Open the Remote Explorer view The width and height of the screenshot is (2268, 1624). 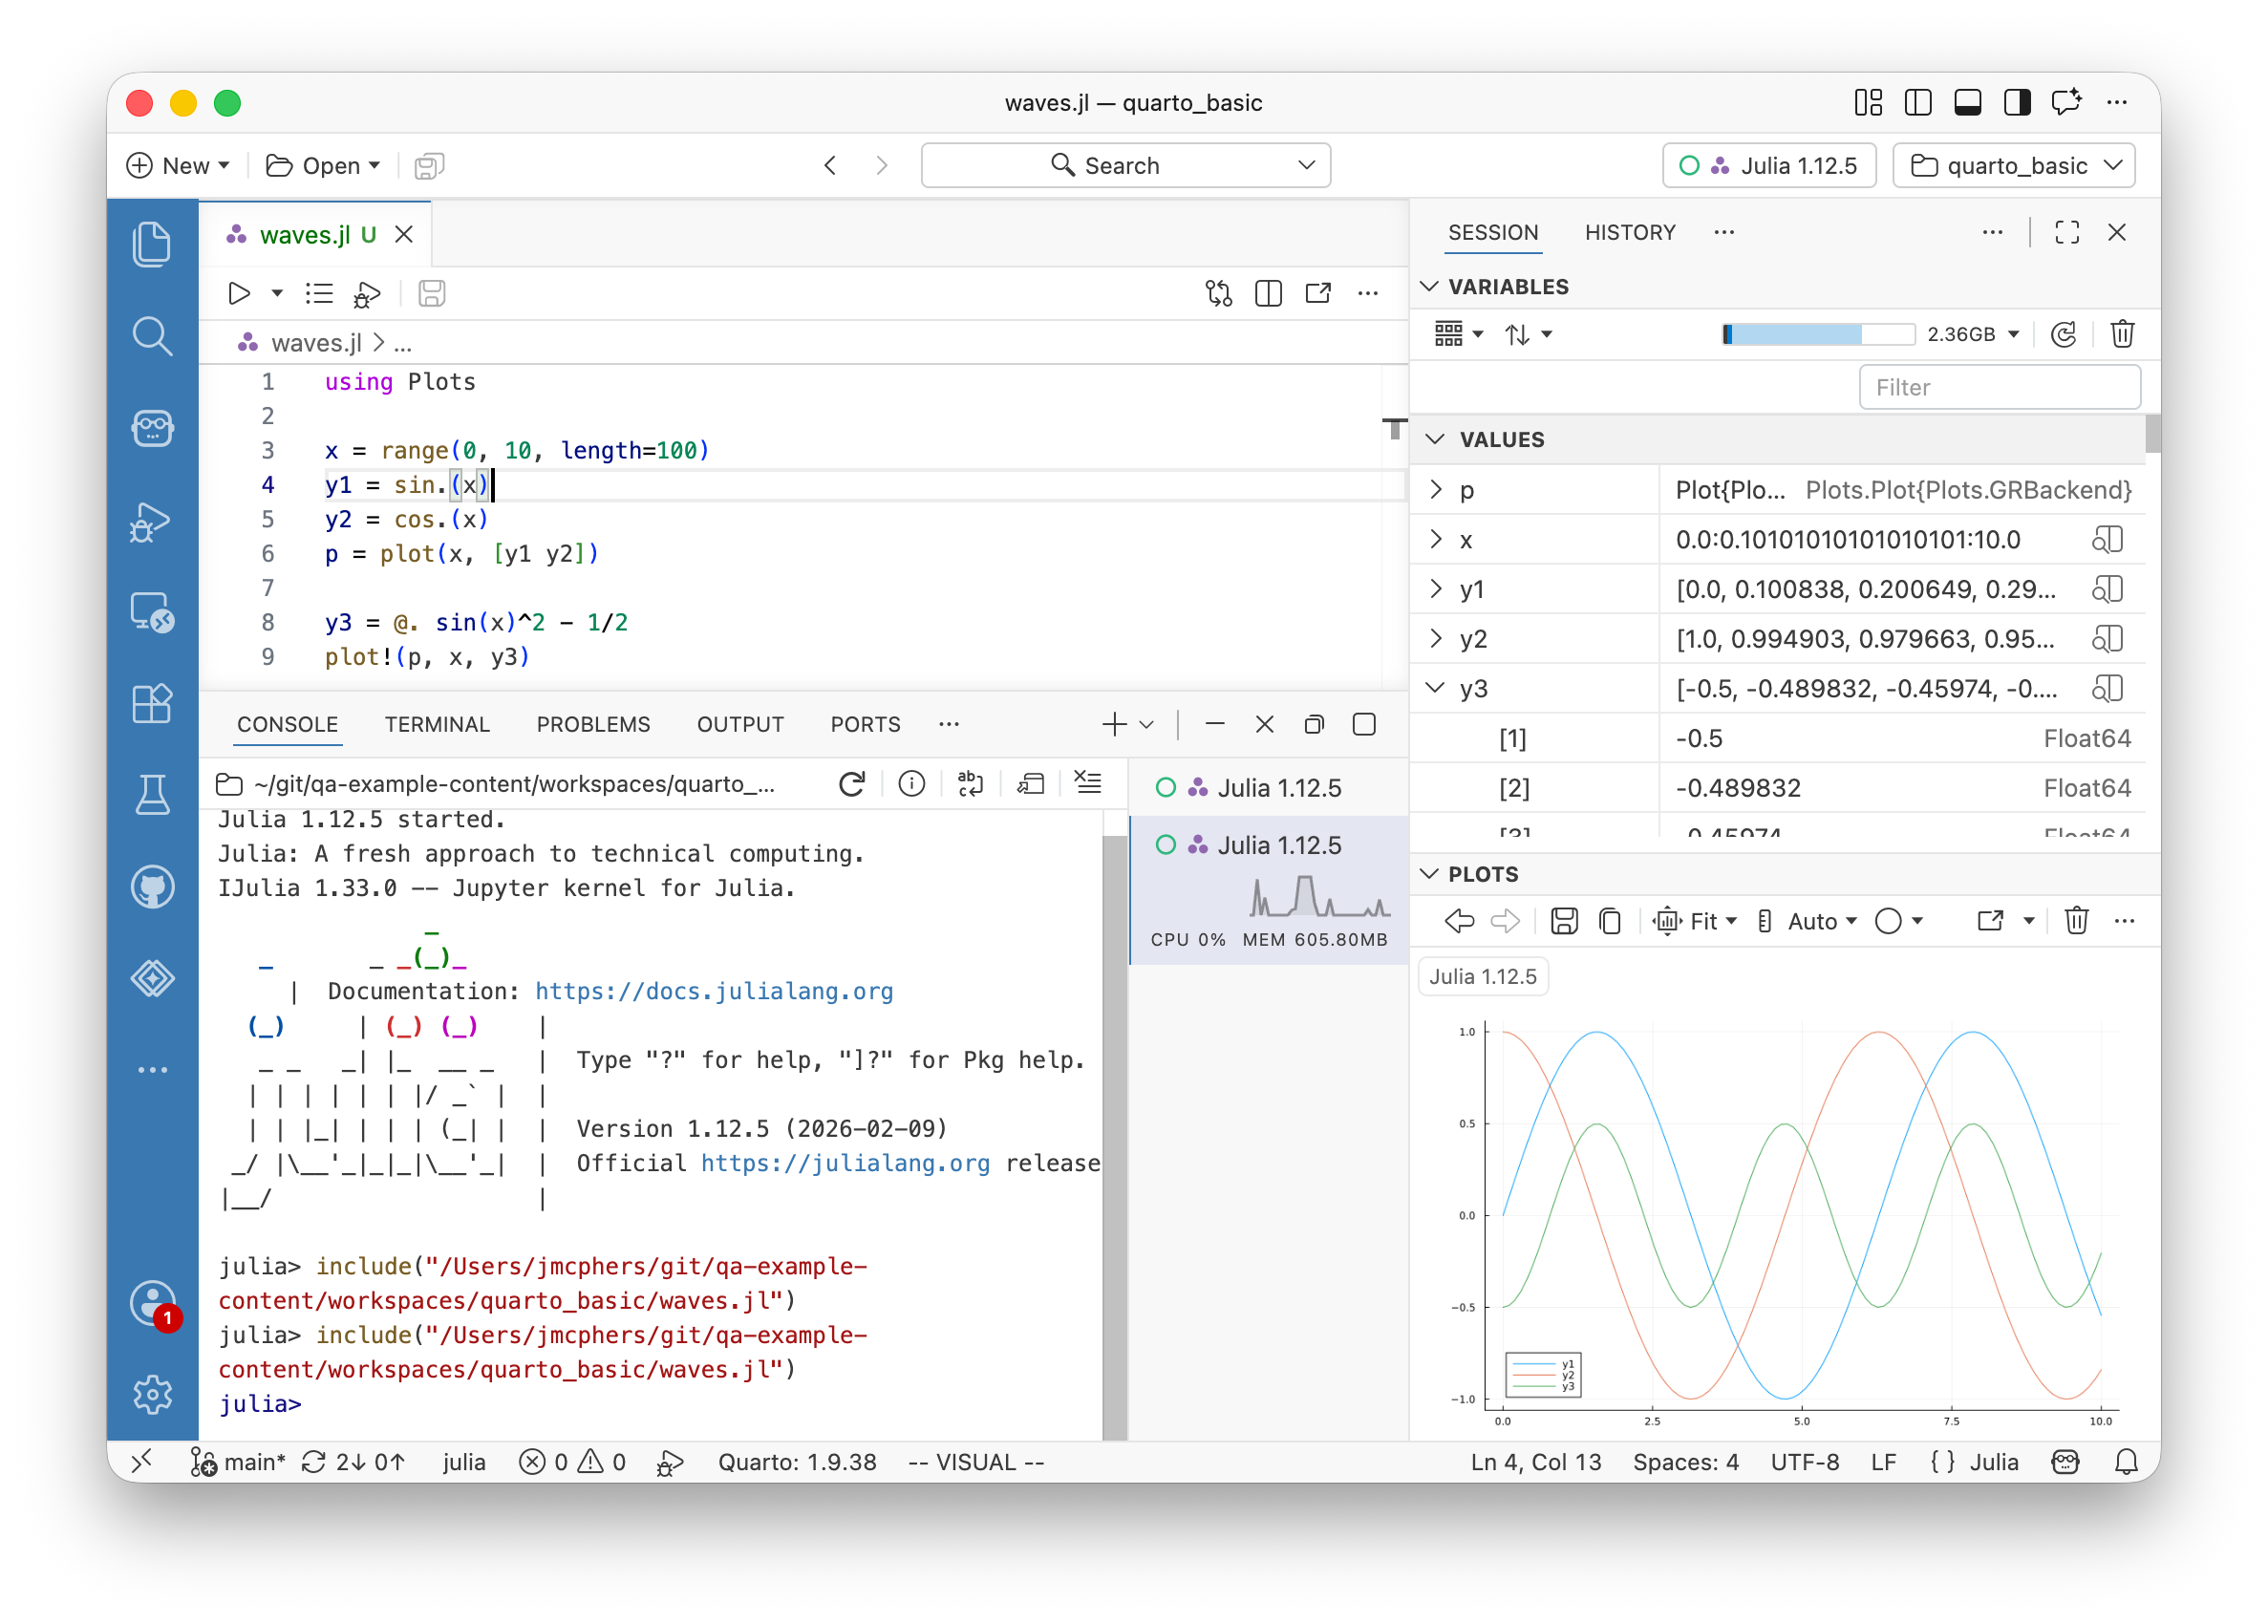152,612
